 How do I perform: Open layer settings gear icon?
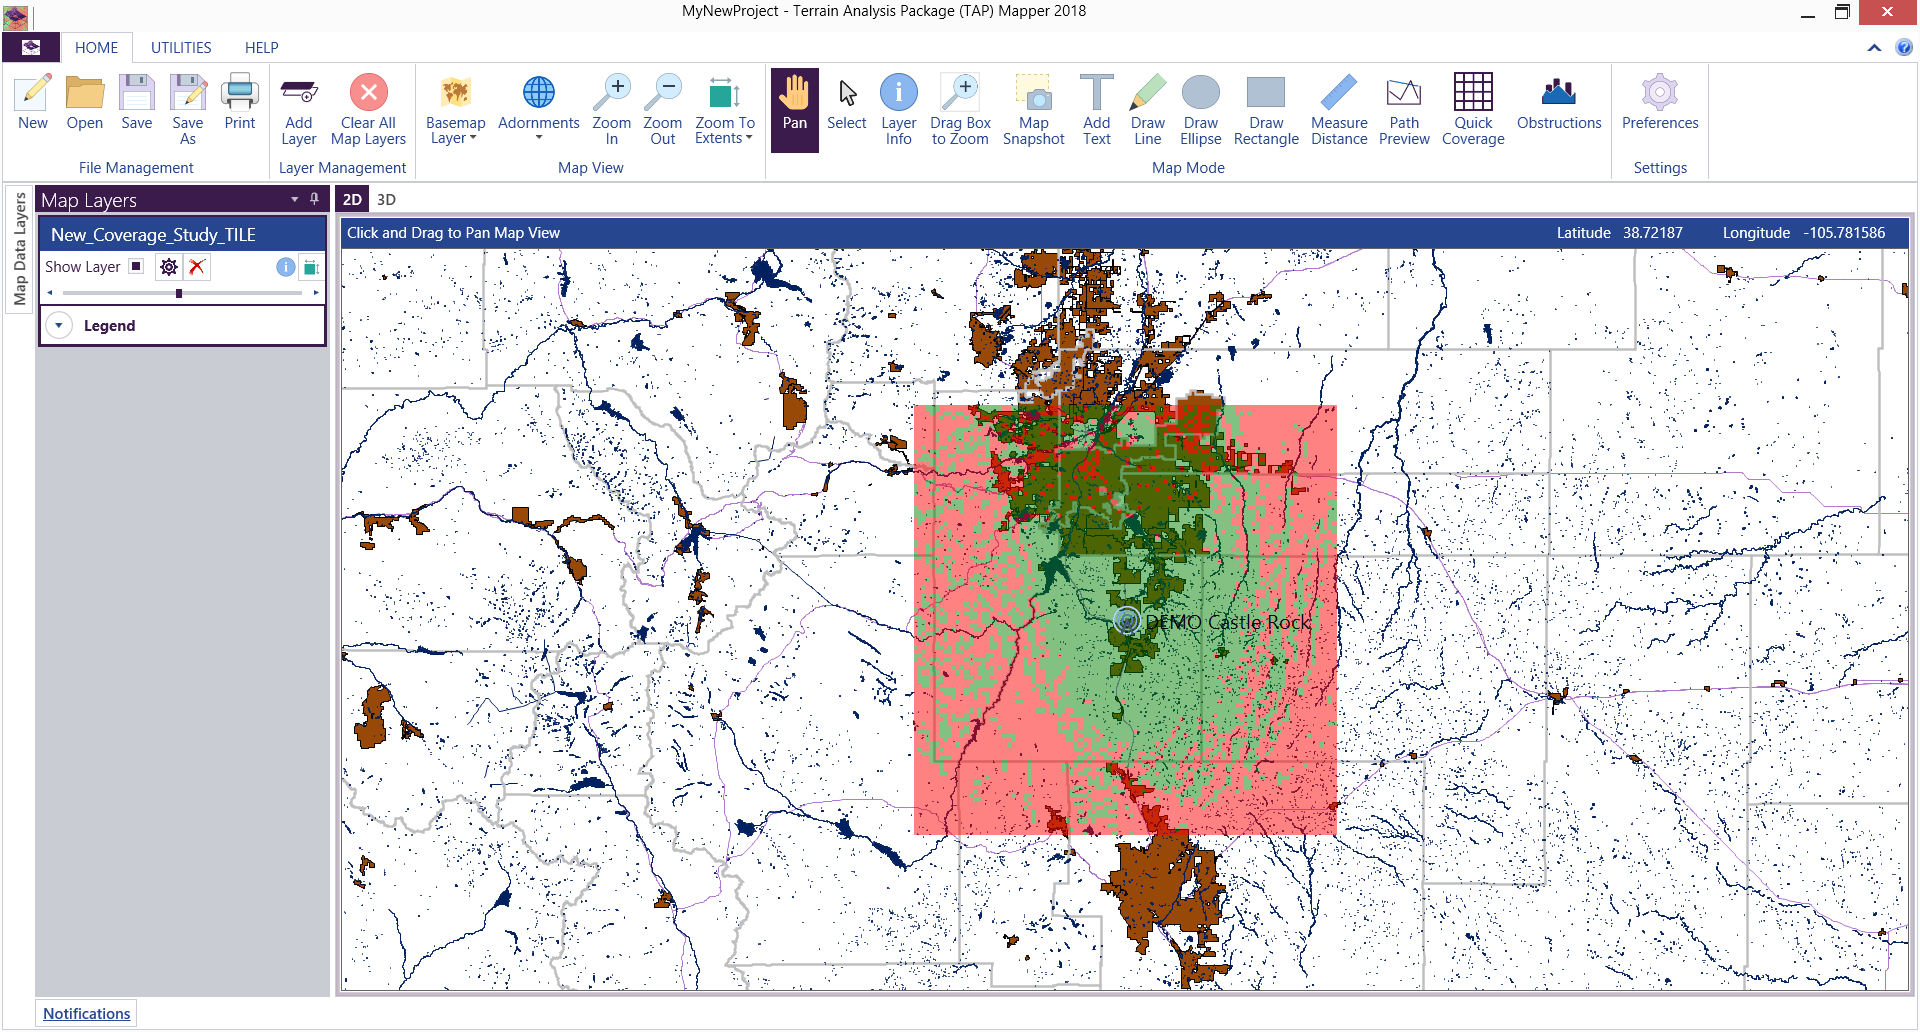[x=169, y=267]
